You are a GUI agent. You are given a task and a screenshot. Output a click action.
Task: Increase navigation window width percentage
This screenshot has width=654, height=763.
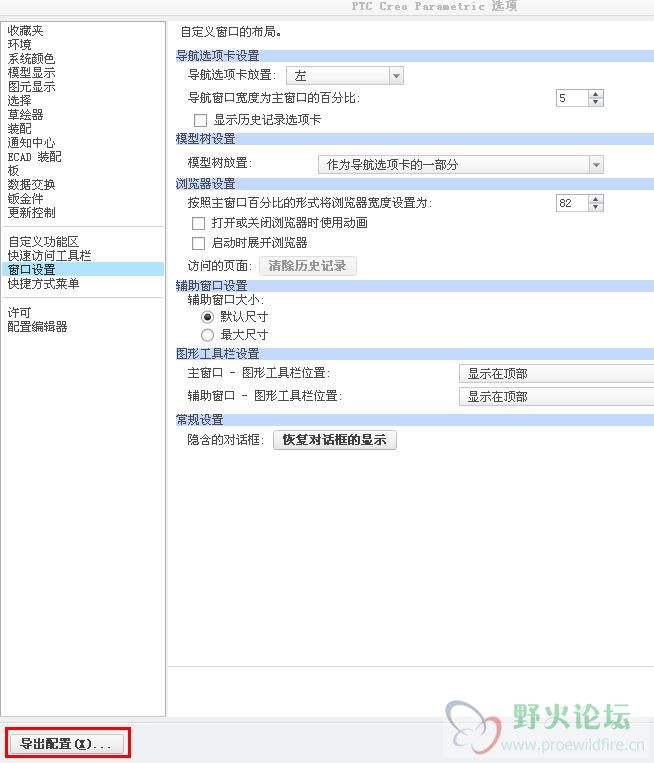click(x=596, y=94)
